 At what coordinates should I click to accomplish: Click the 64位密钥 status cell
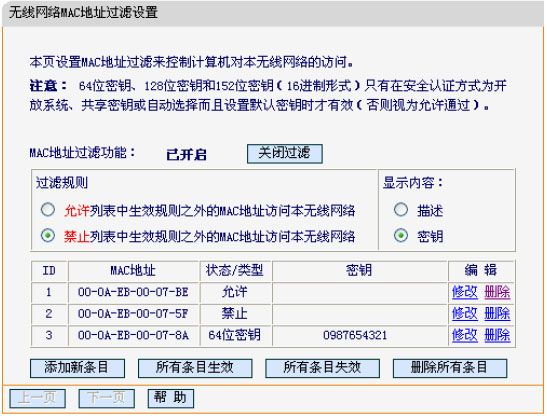(235, 335)
